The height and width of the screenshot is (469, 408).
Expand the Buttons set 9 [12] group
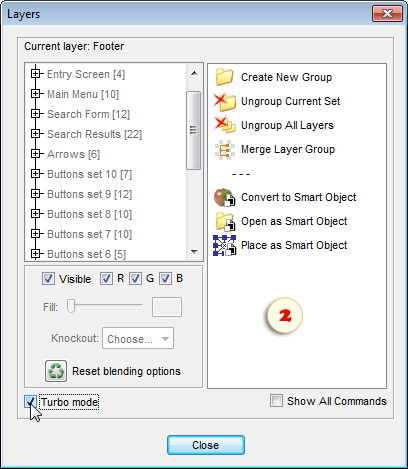(x=35, y=194)
